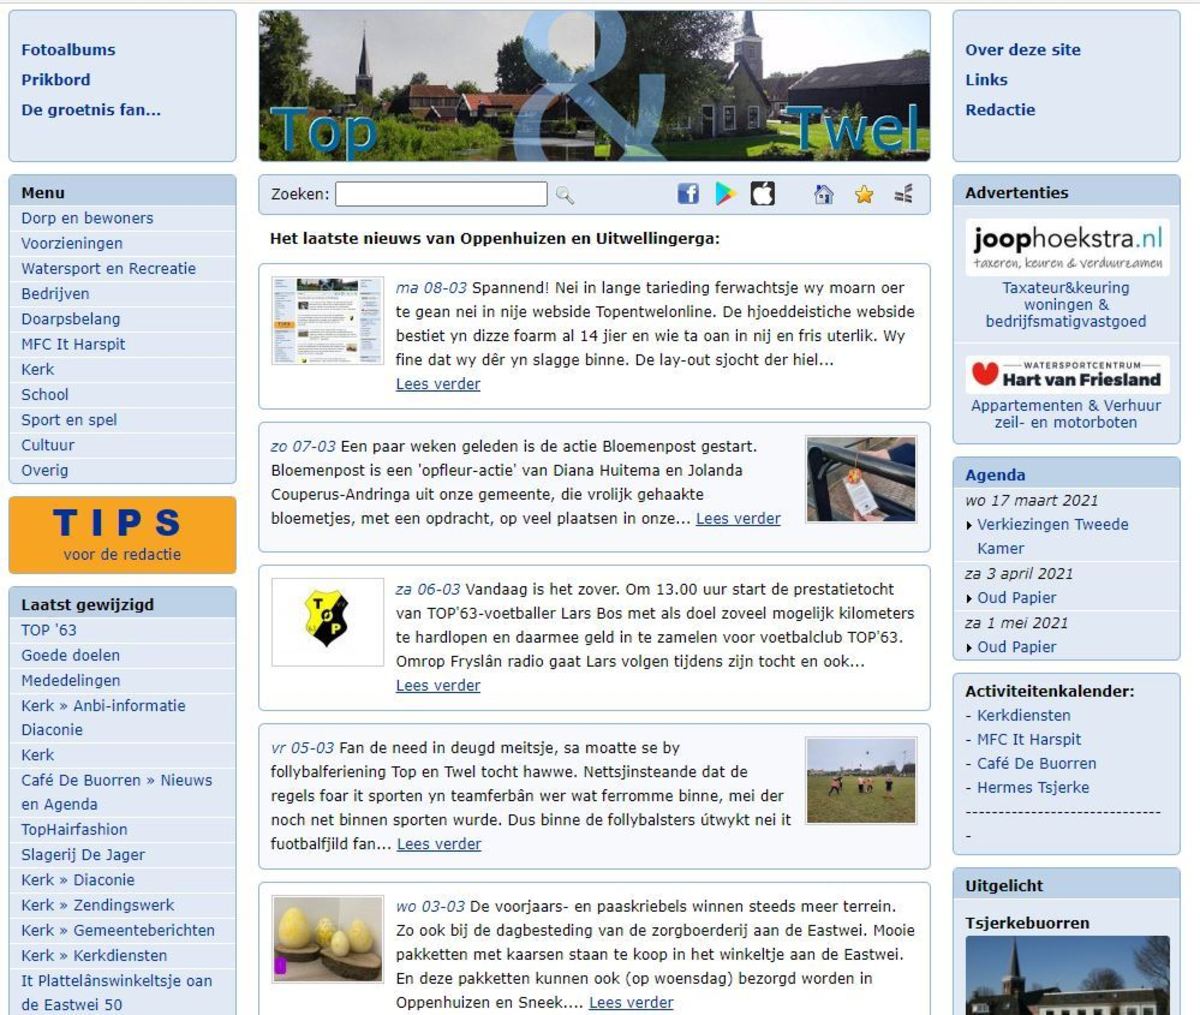Open Oud Papier on za 1 mei 2021

point(1017,647)
